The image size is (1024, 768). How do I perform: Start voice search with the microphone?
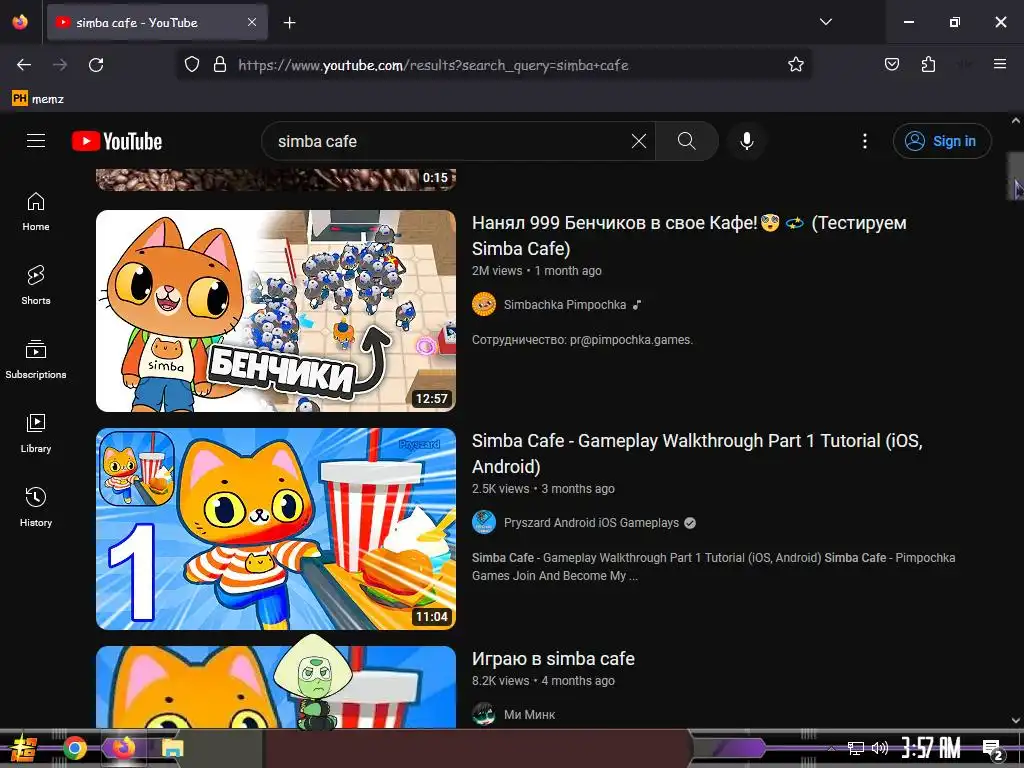(x=746, y=141)
